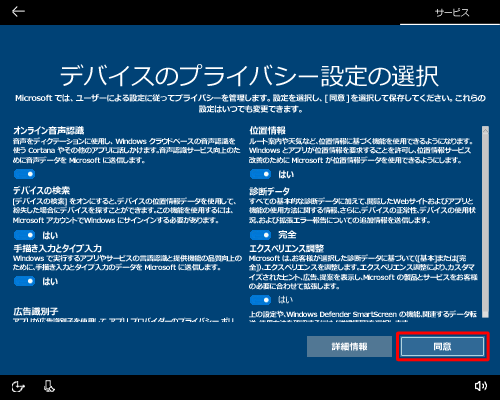Click the エクスペリエンス調整 heading
The height and width of the screenshot is (400, 500).
pyautogui.click(x=287, y=248)
